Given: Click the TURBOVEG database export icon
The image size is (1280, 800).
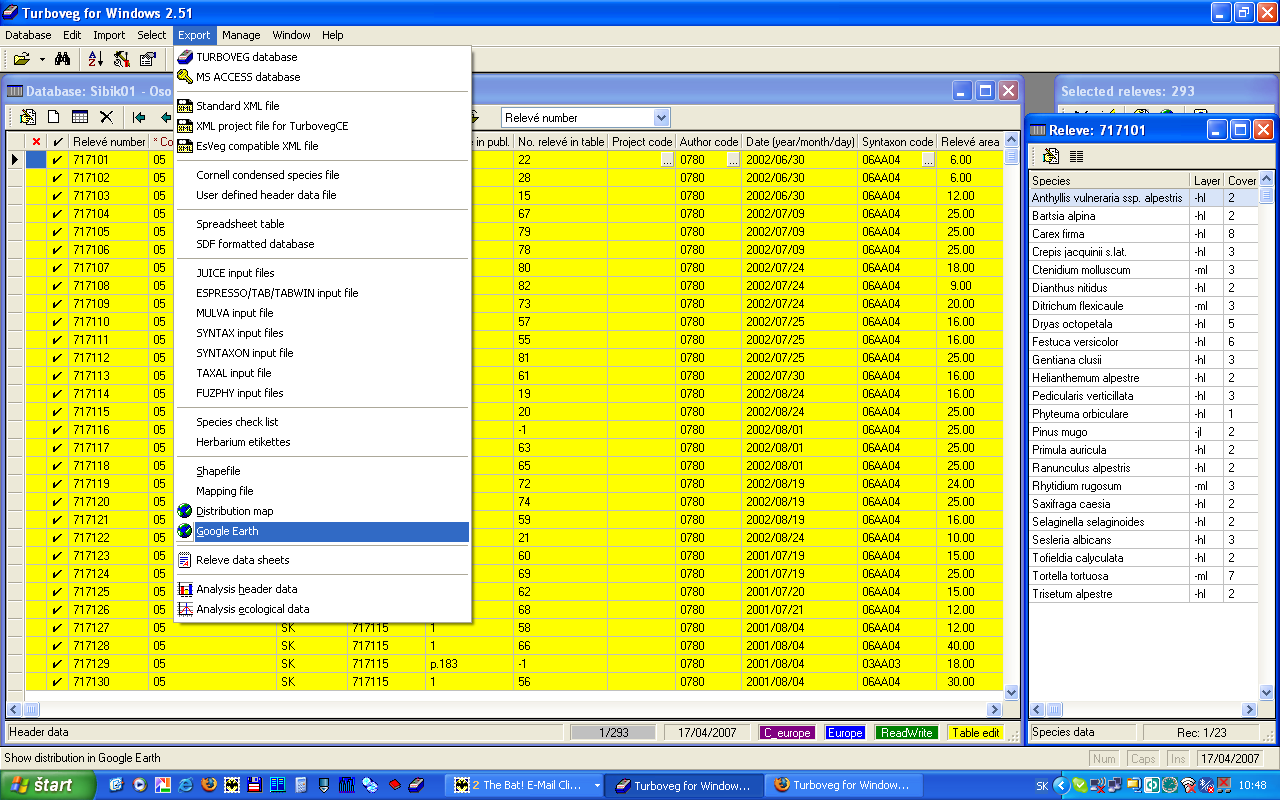Looking at the screenshot, I should pos(185,57).
